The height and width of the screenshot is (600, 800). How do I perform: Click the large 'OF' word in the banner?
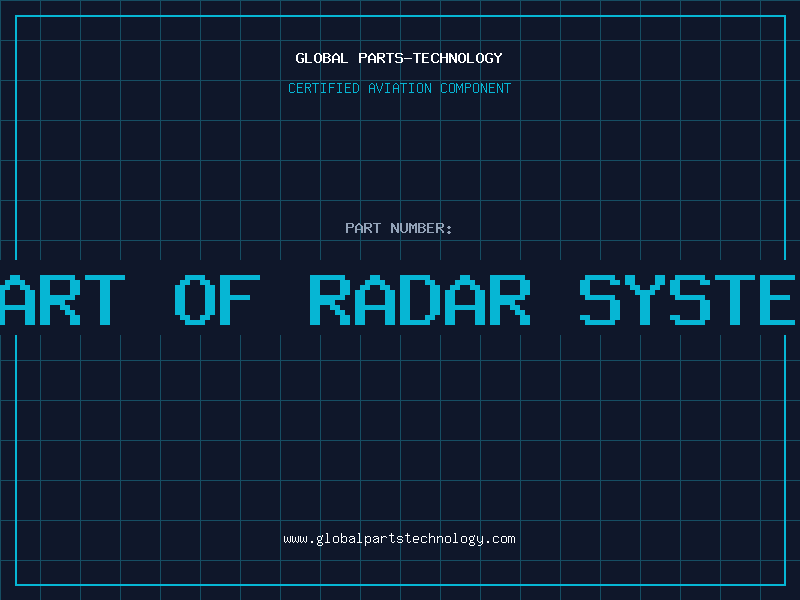[x=217, y=299]
